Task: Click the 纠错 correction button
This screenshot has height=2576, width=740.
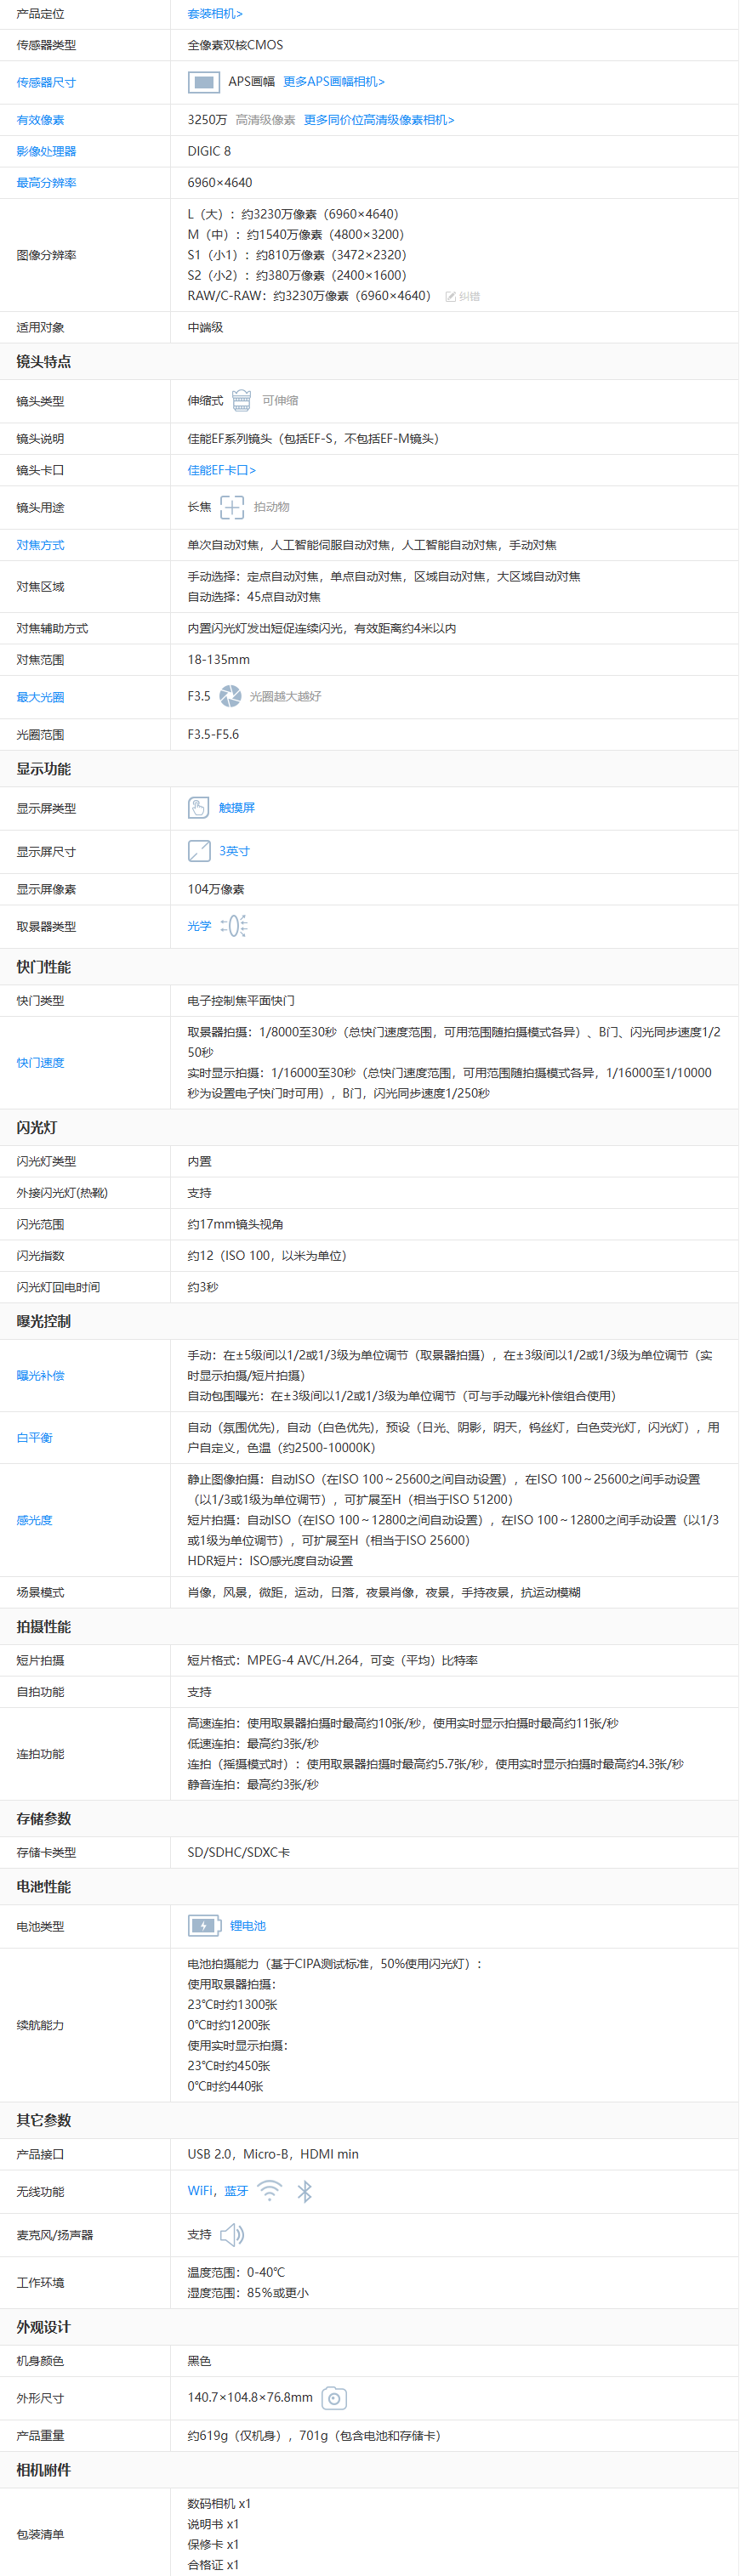Action: 463,297
